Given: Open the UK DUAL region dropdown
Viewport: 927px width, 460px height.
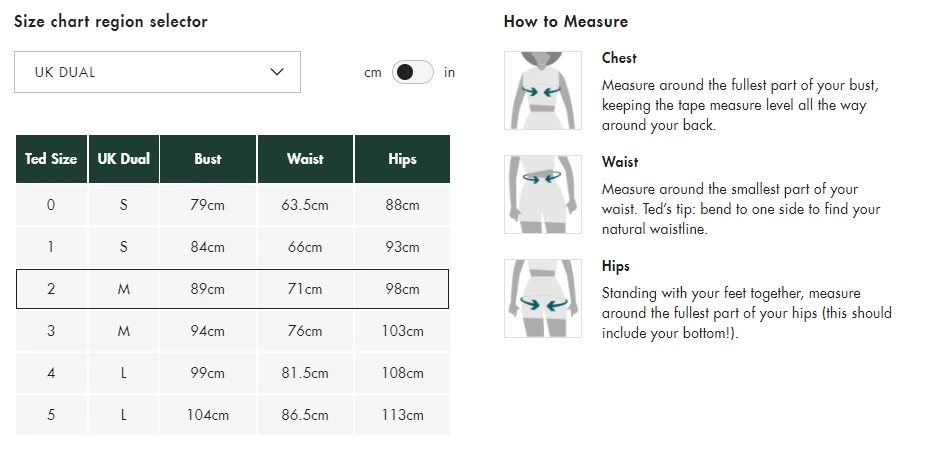Looking at the screenshot, I should pyautogui.click(x=157, y=72).
